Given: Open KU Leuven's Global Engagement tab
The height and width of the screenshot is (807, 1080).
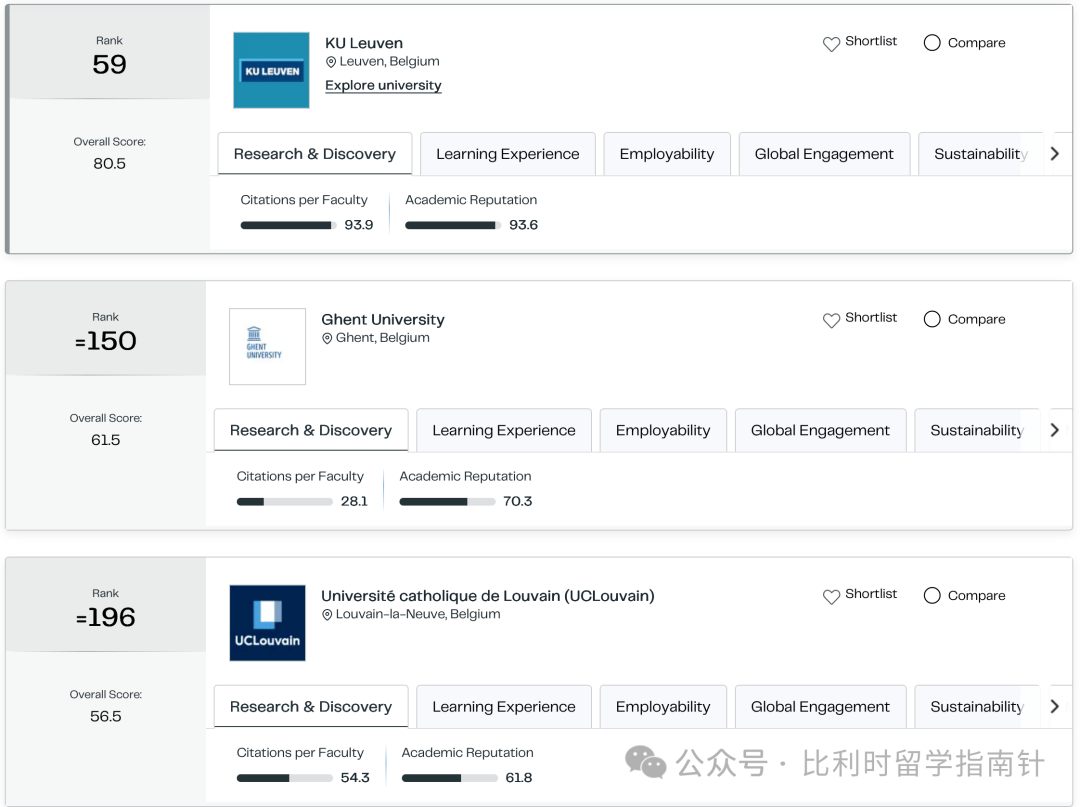Looking at the screenshot, I should [824, 154].
